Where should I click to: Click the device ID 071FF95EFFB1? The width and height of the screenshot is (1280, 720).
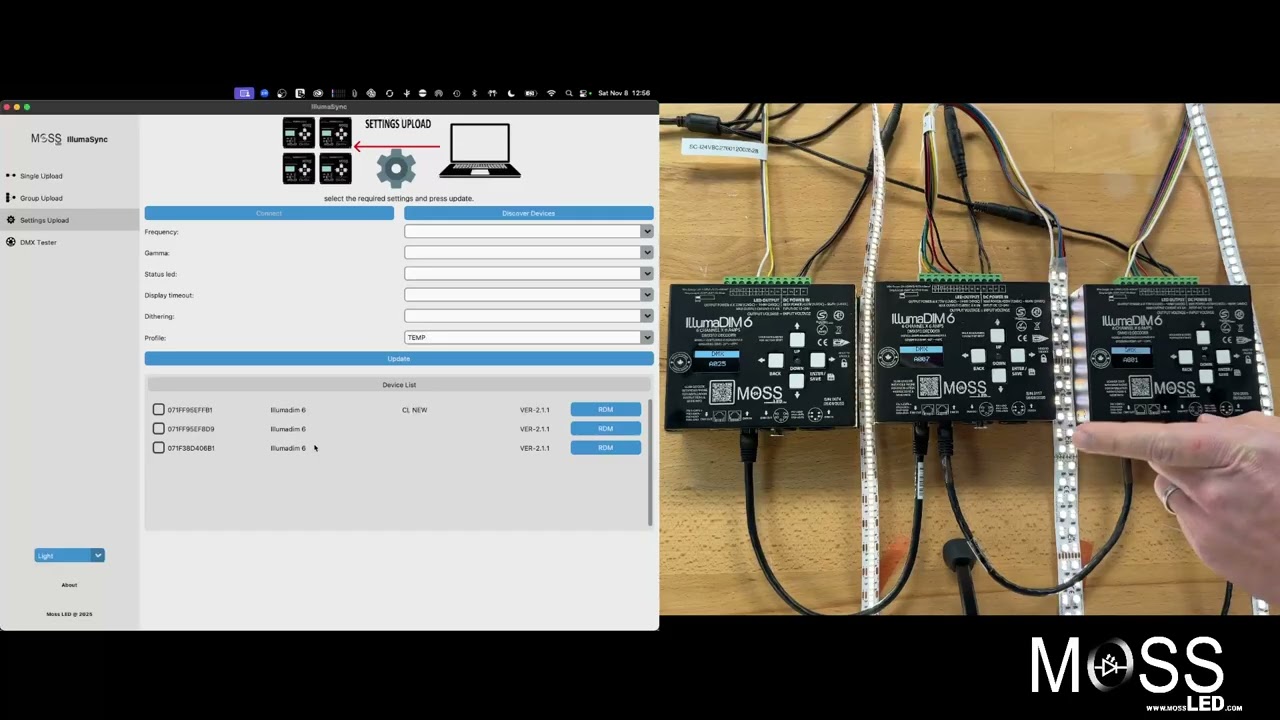click(x=190, y=410)
